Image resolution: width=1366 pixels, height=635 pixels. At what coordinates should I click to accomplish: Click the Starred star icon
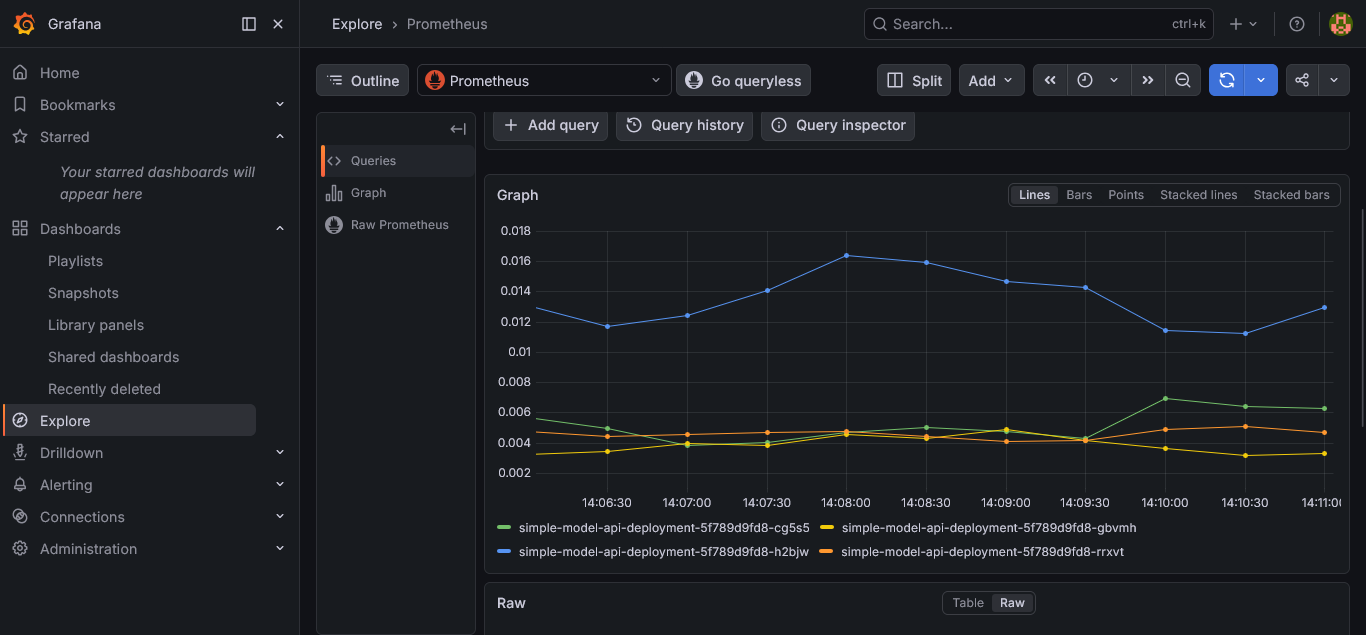click(20, 137)
